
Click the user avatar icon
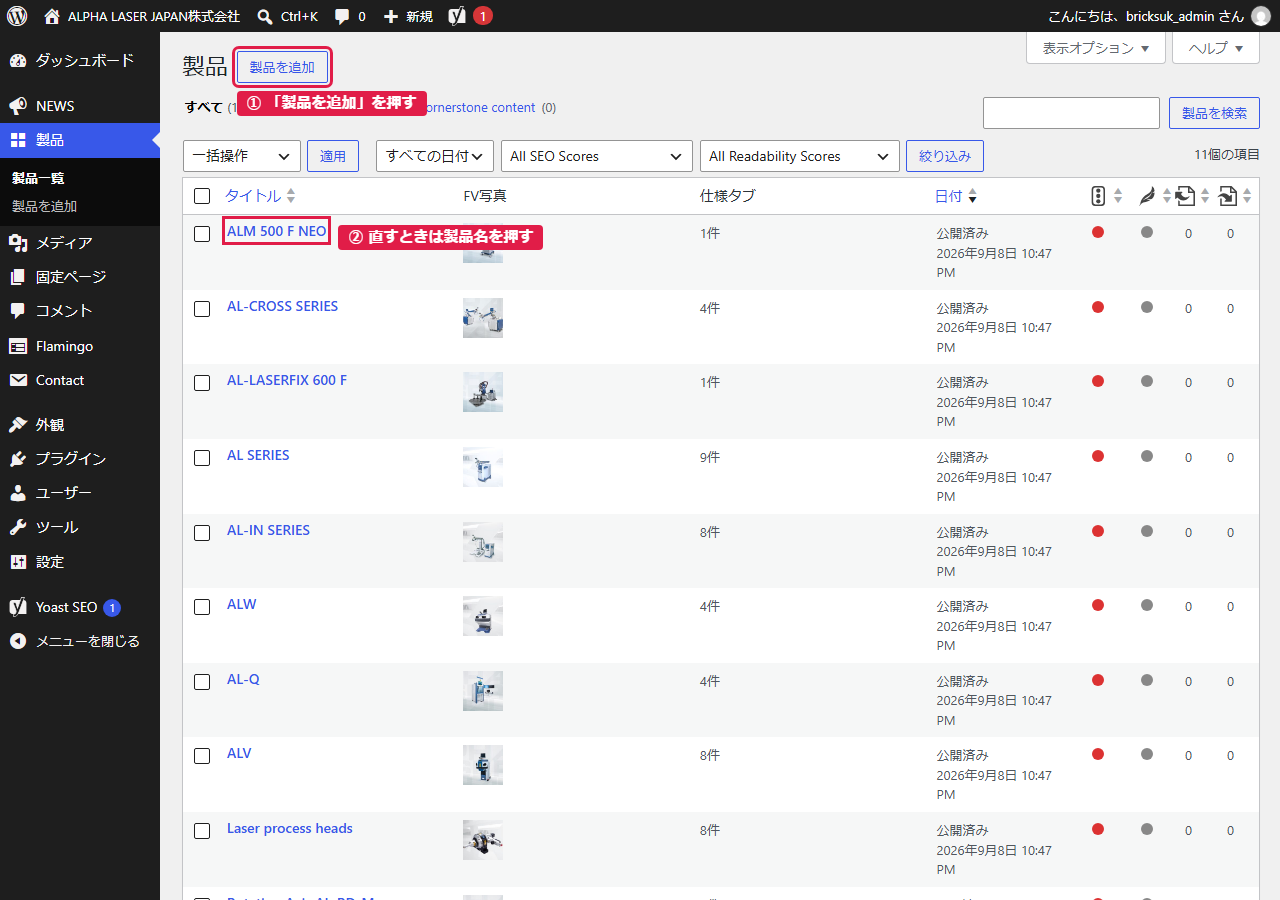pyautogui.click(x=1260, y=16)
